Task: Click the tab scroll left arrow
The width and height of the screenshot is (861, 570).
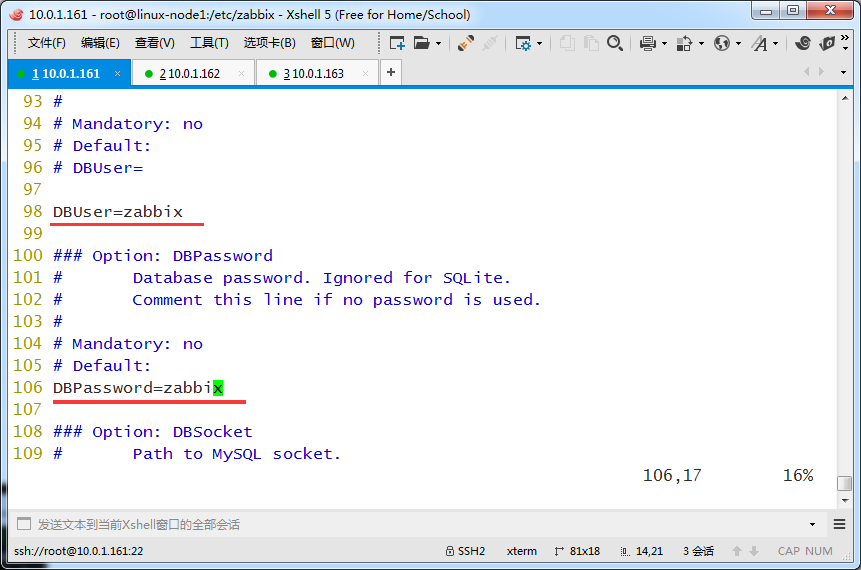Action: coord(806,72)
